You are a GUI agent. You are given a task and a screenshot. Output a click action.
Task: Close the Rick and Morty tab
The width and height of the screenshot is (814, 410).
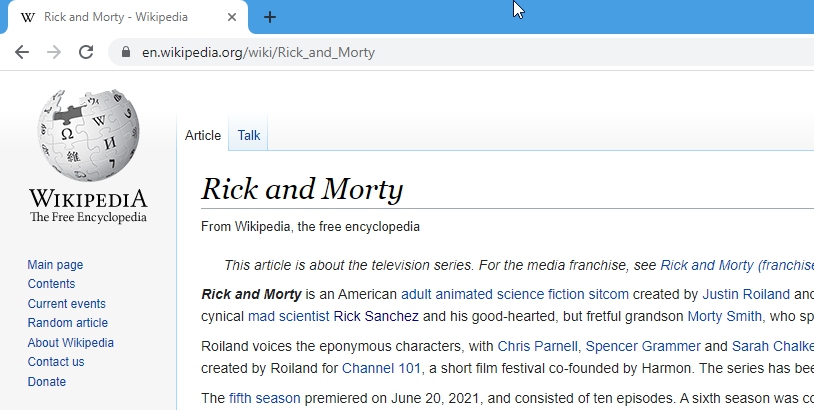point(232,17)
